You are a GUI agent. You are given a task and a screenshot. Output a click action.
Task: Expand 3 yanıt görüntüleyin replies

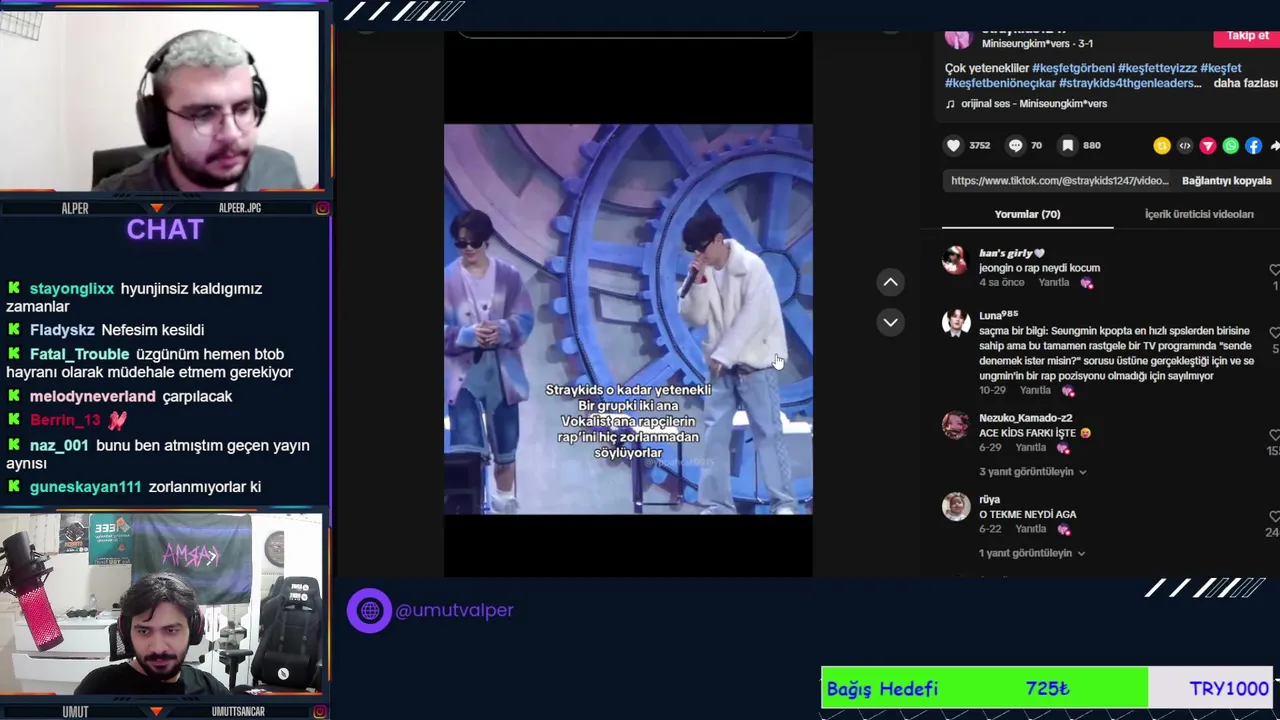[x=1032, y=472]
